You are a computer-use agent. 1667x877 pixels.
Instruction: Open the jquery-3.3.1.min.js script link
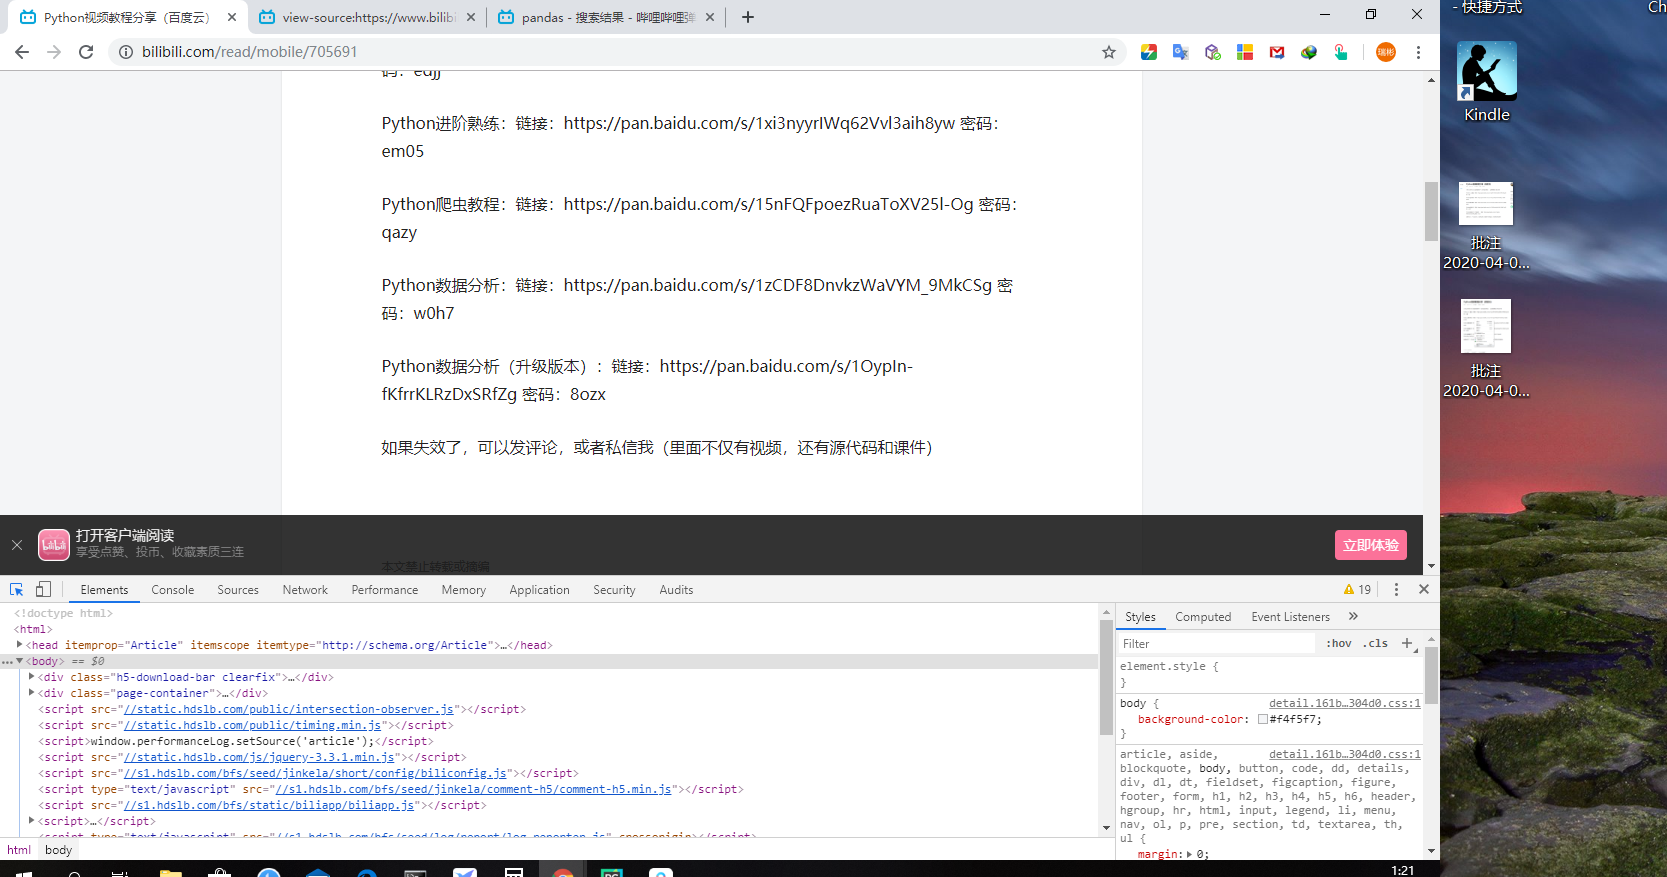click(259, 757)
